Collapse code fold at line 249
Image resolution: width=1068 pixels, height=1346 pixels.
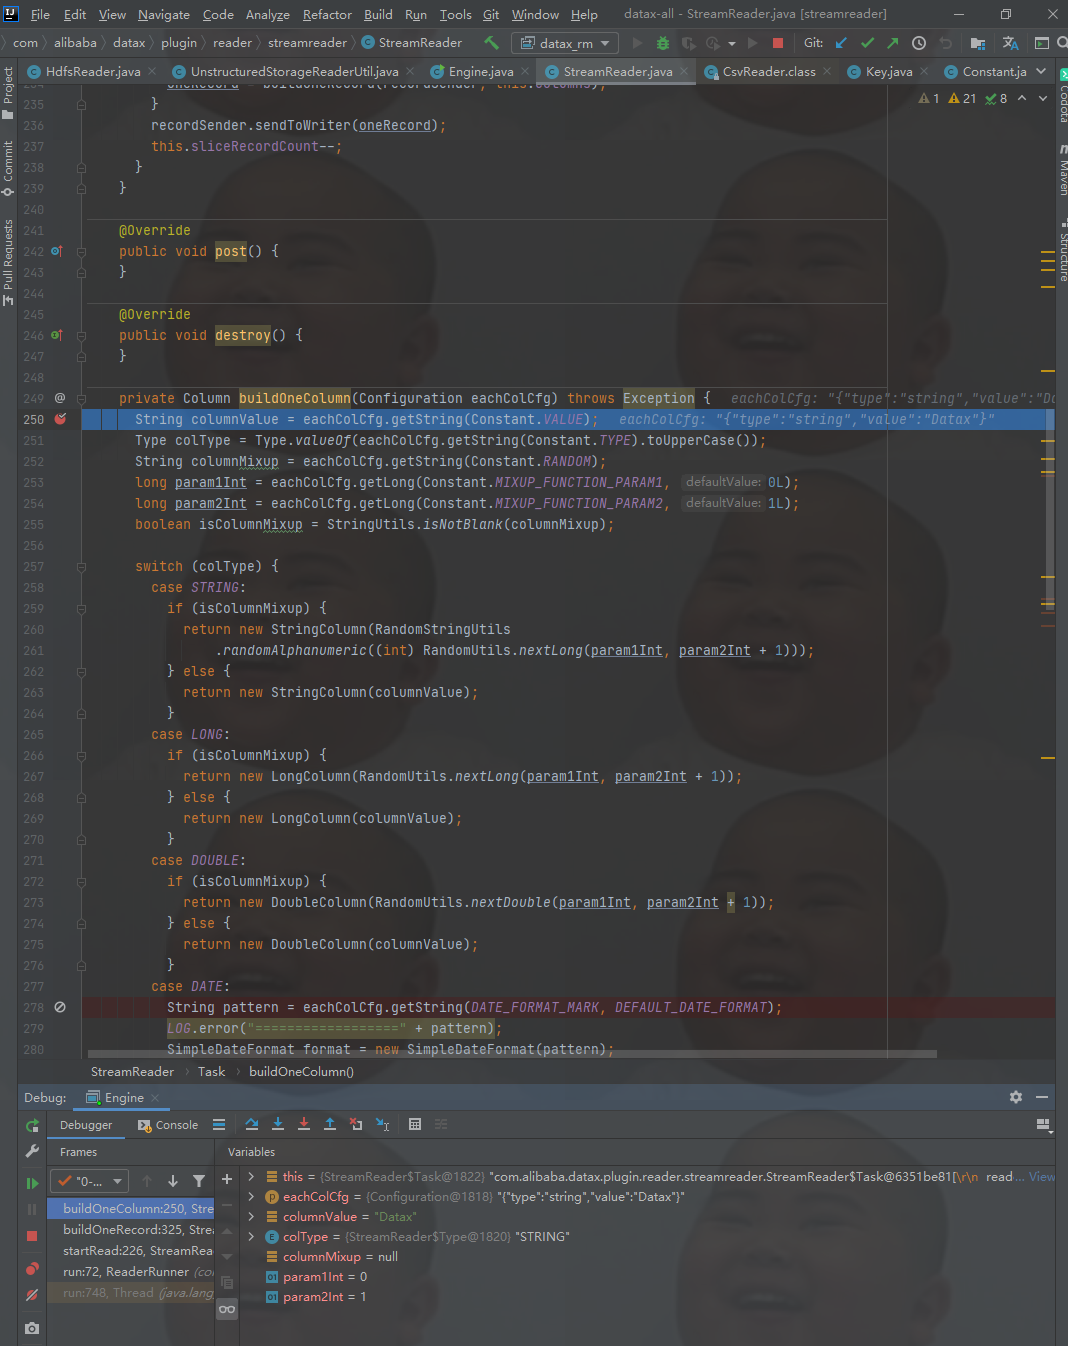81,398
